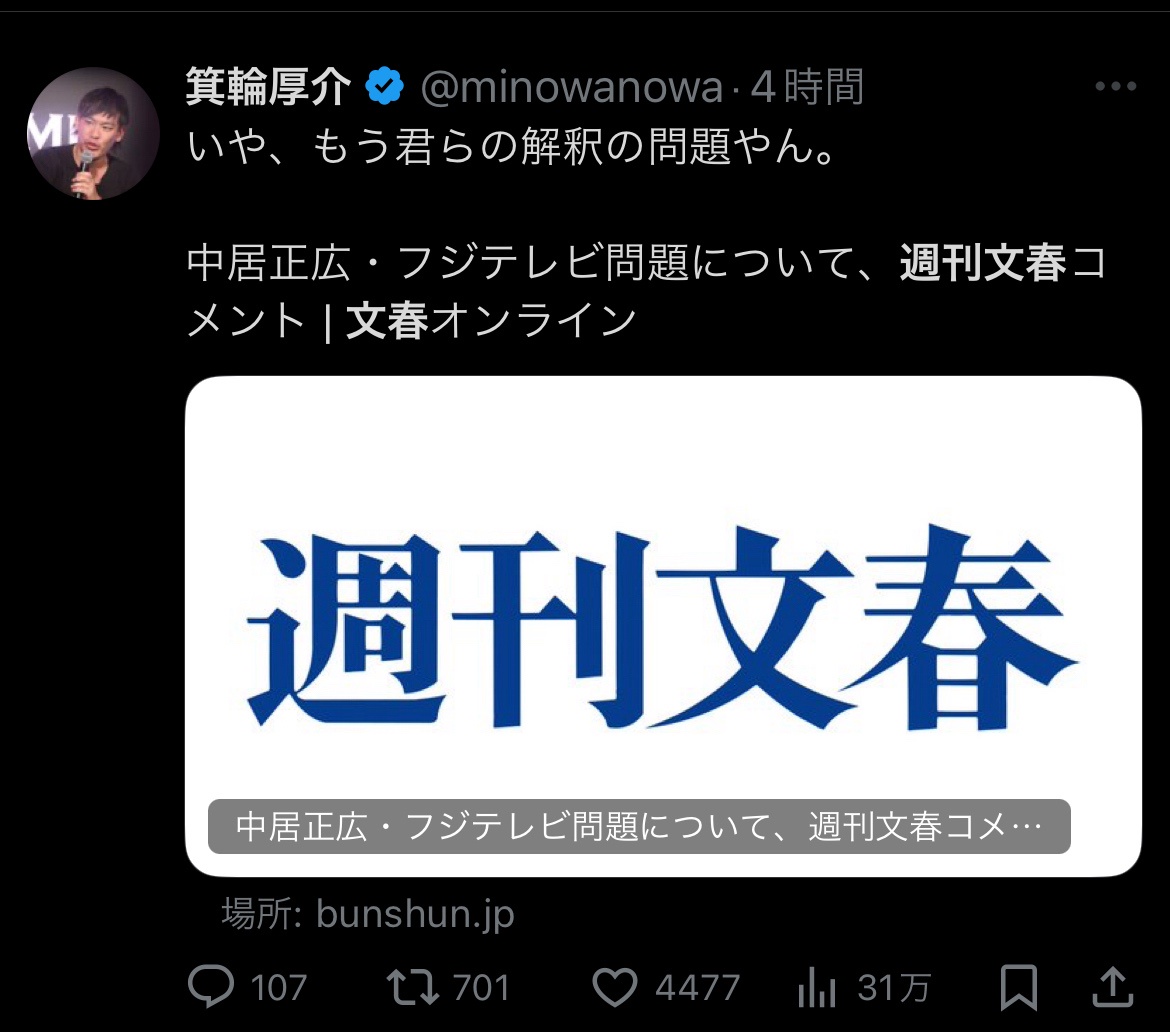Click the 31万 views count
1170x1032 pixels.
[894, 988]
